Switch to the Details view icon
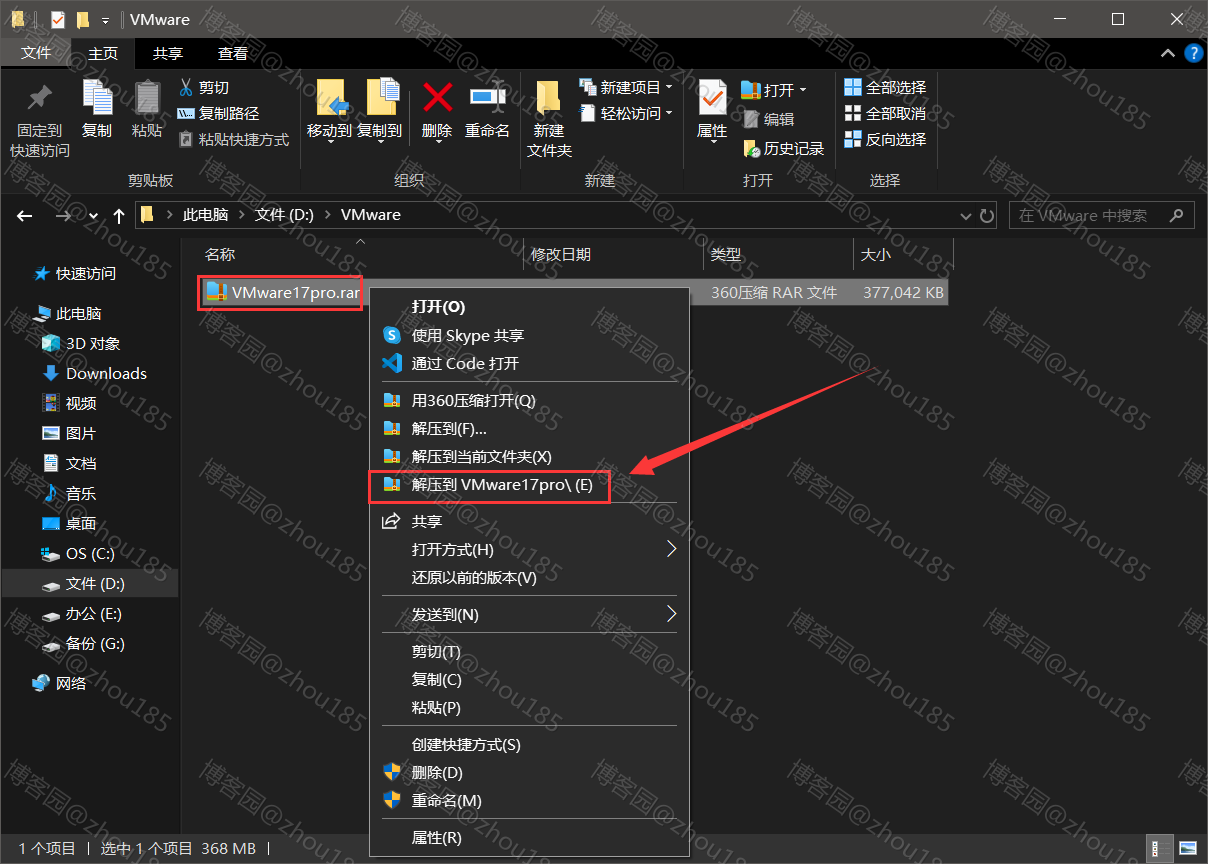Screen dimensions: 1208x864 tap(1159, 848)
